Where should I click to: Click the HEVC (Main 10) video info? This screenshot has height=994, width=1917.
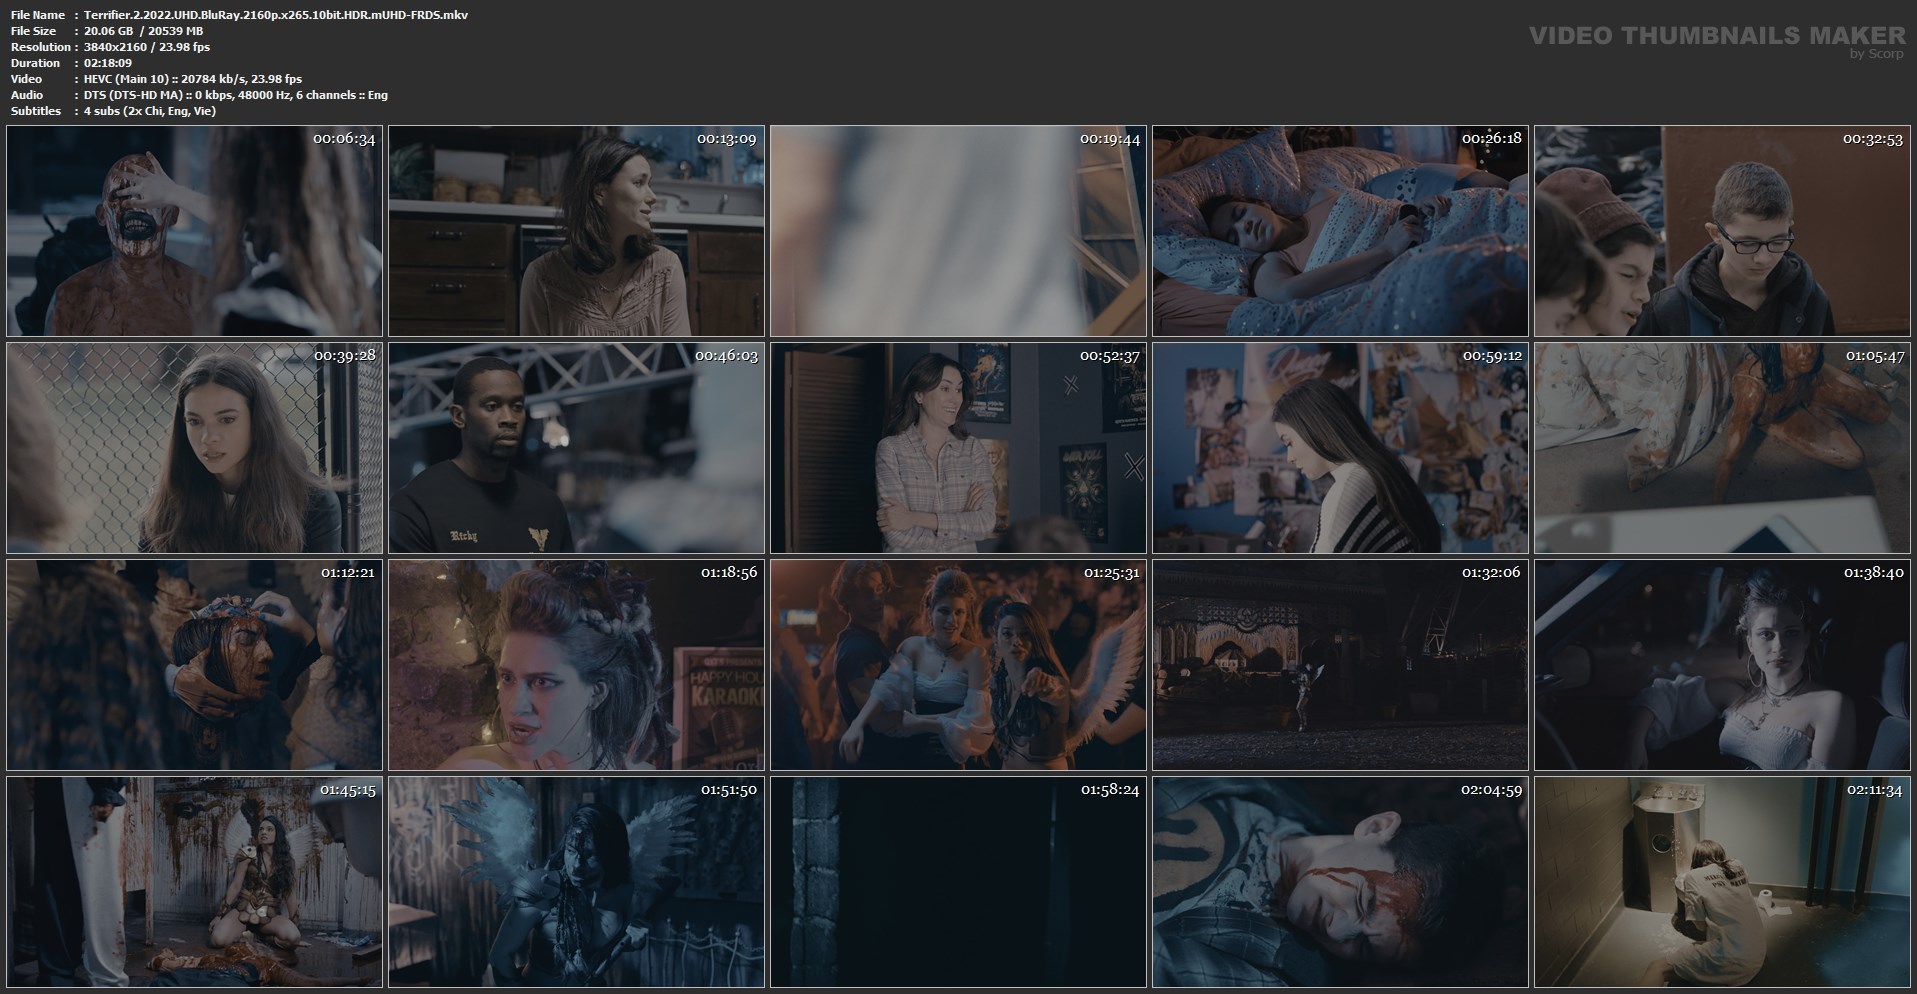click(x=193, y=79)
